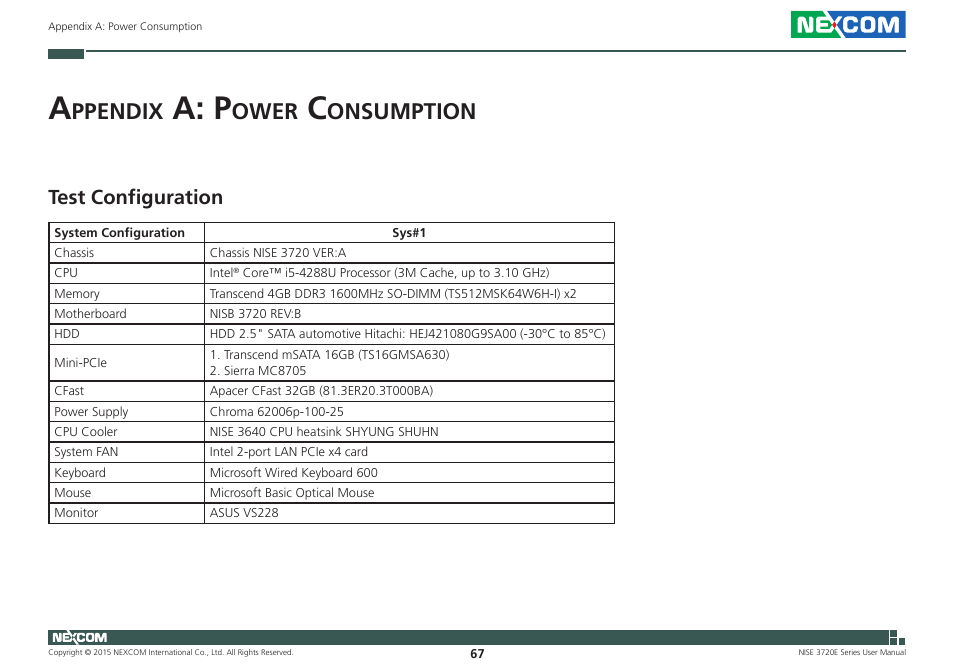Click the 'Chassis' row label

pyautogui.click(x=74, y=252)
